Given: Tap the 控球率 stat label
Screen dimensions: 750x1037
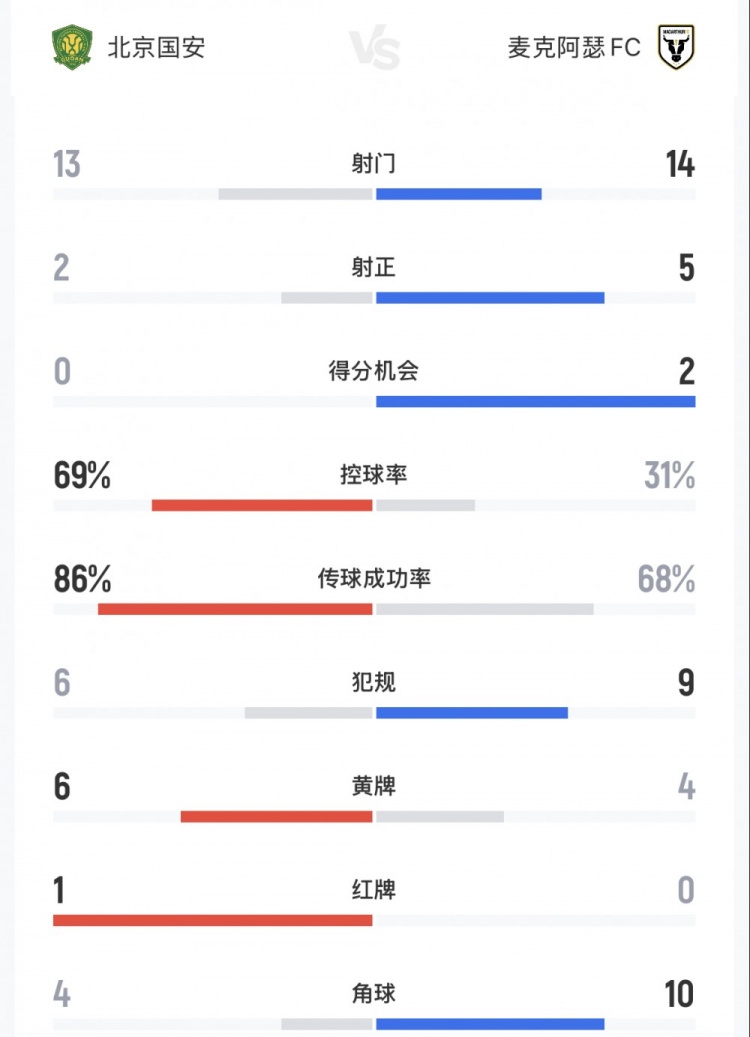Looking at the screenshot, I should pyautogui.click(x=373, y=475).
